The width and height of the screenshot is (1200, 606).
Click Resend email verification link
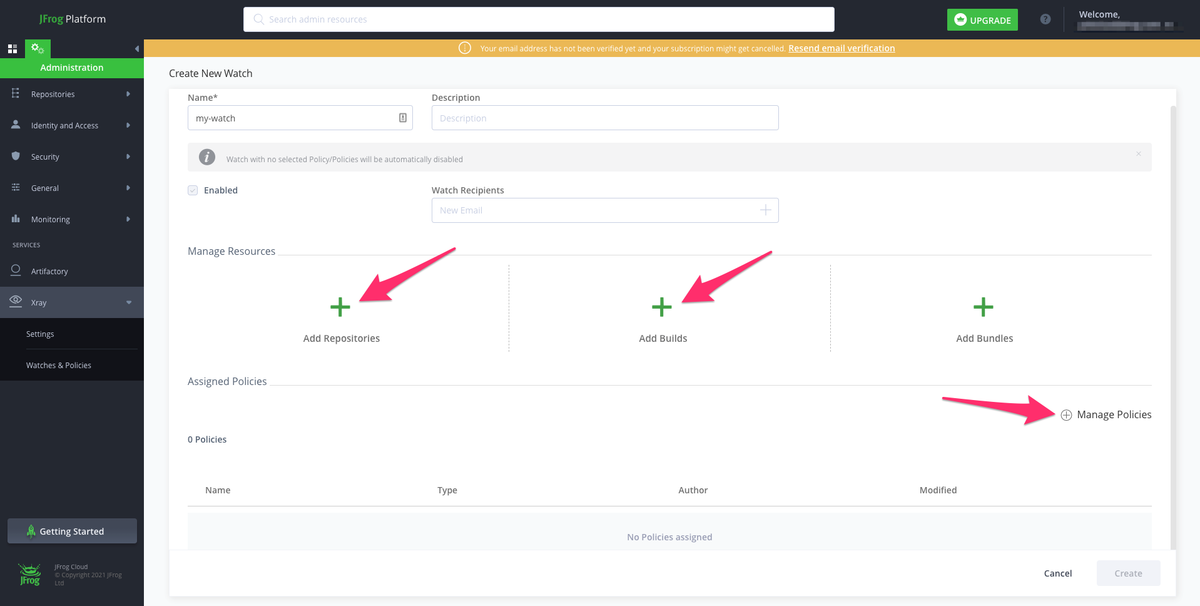842,48
